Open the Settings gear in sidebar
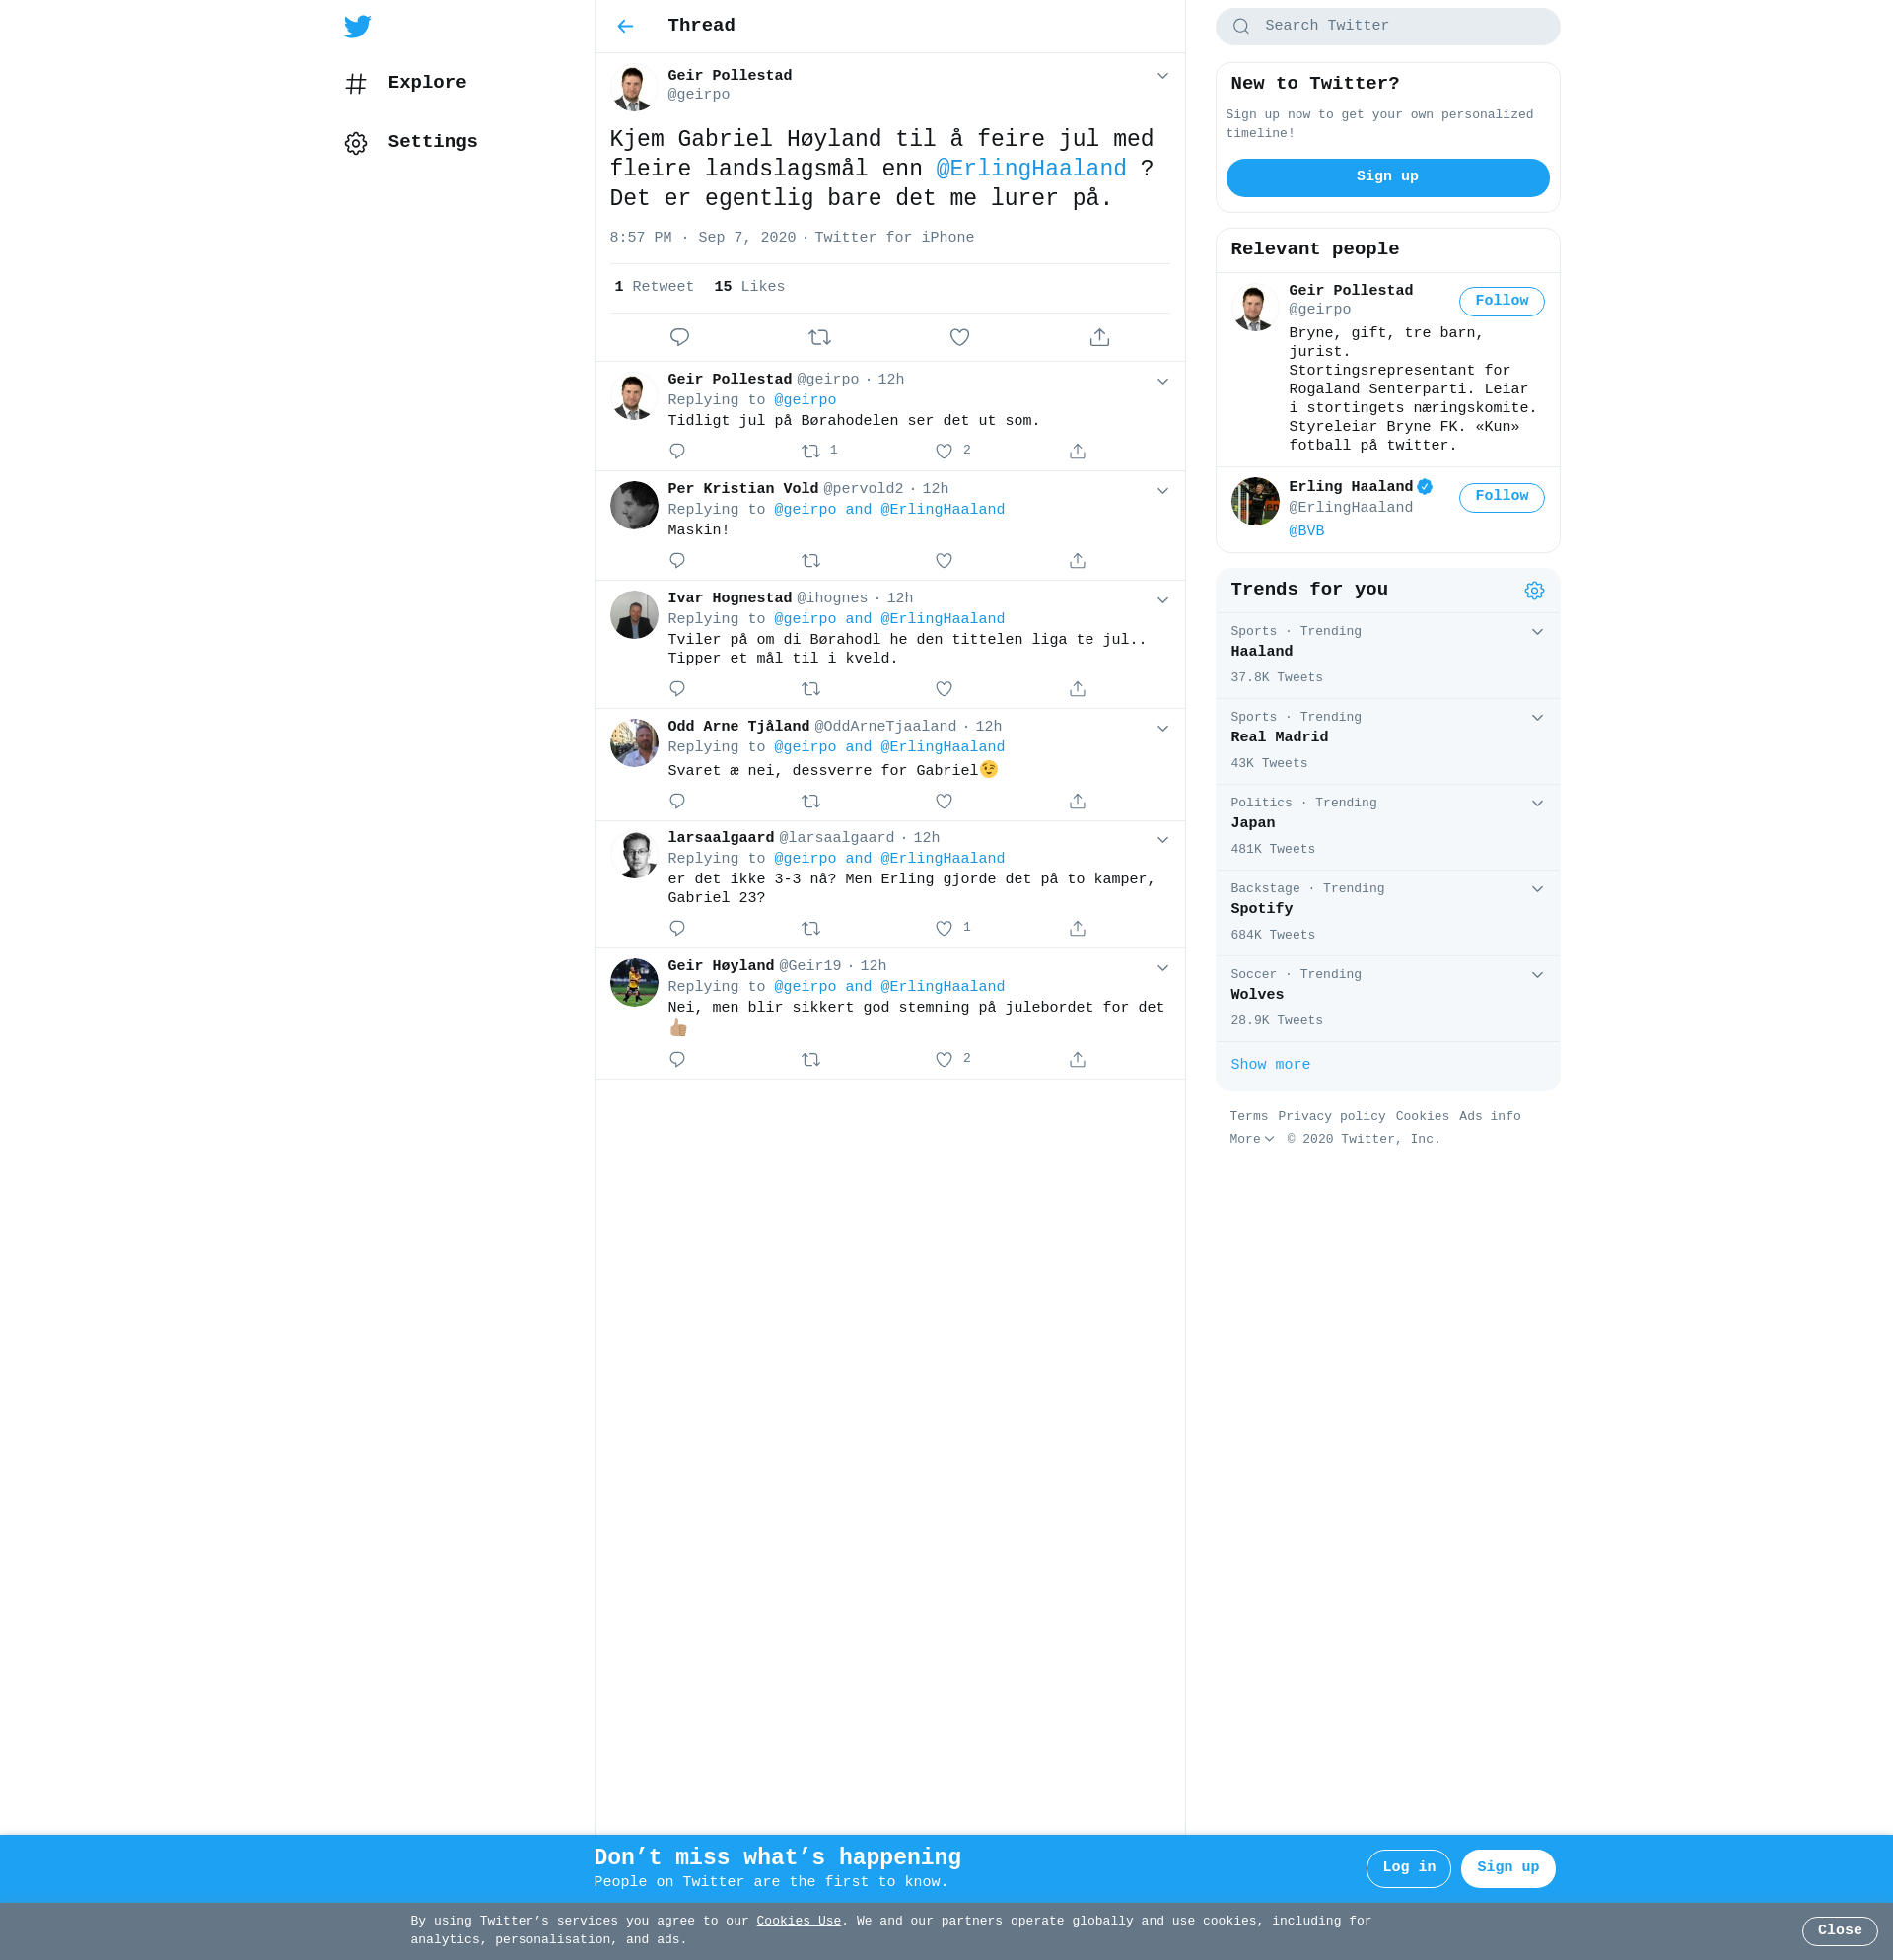 356,143
